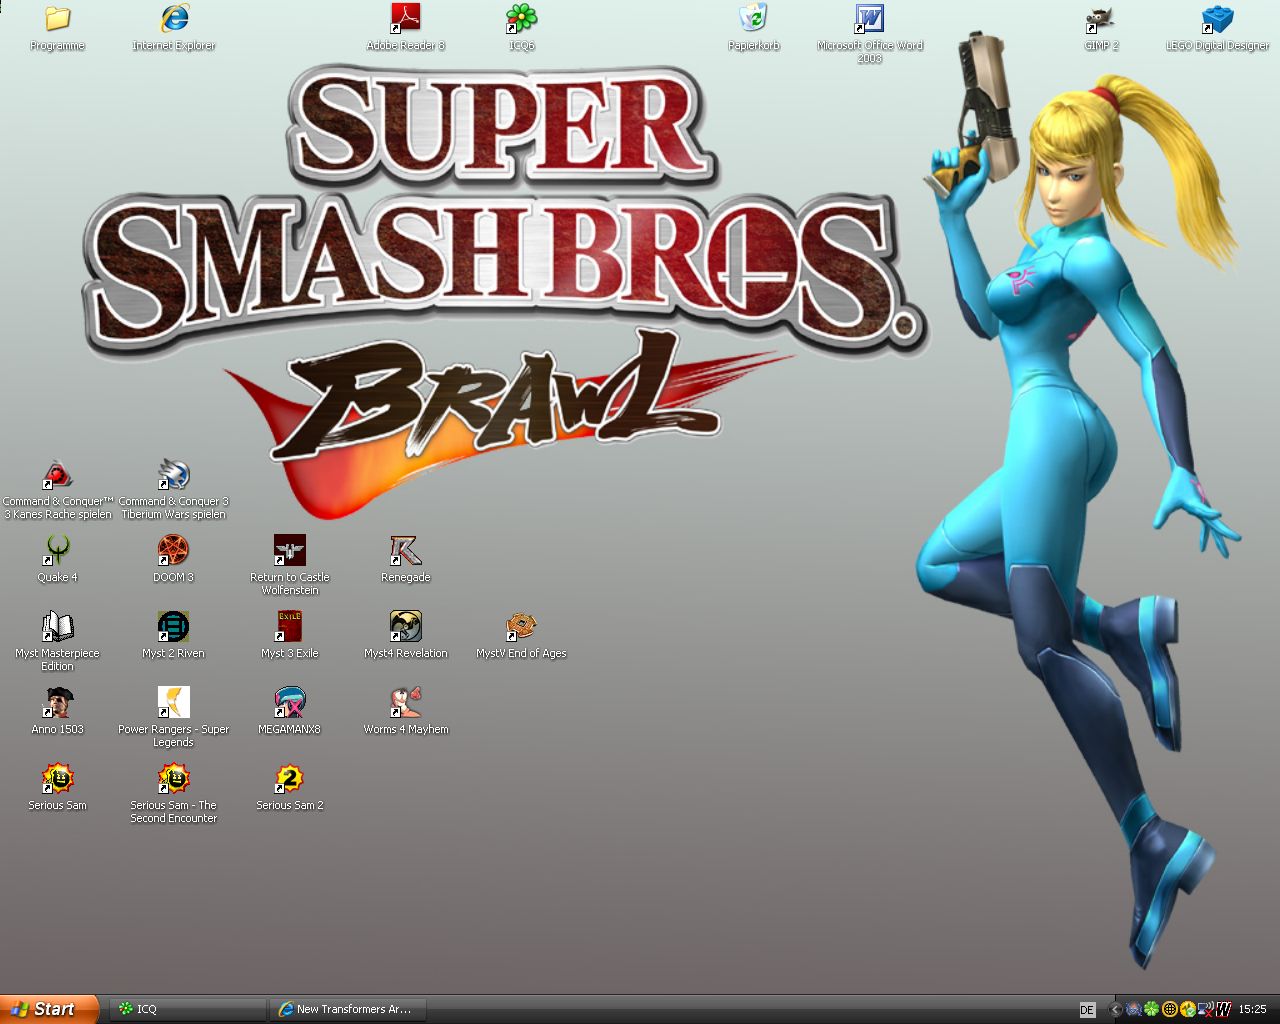The width and height of the screenshot is (1280, 1024).
Task: Select Return to Castle Wolfenstein icon
Action: [289, 551]
